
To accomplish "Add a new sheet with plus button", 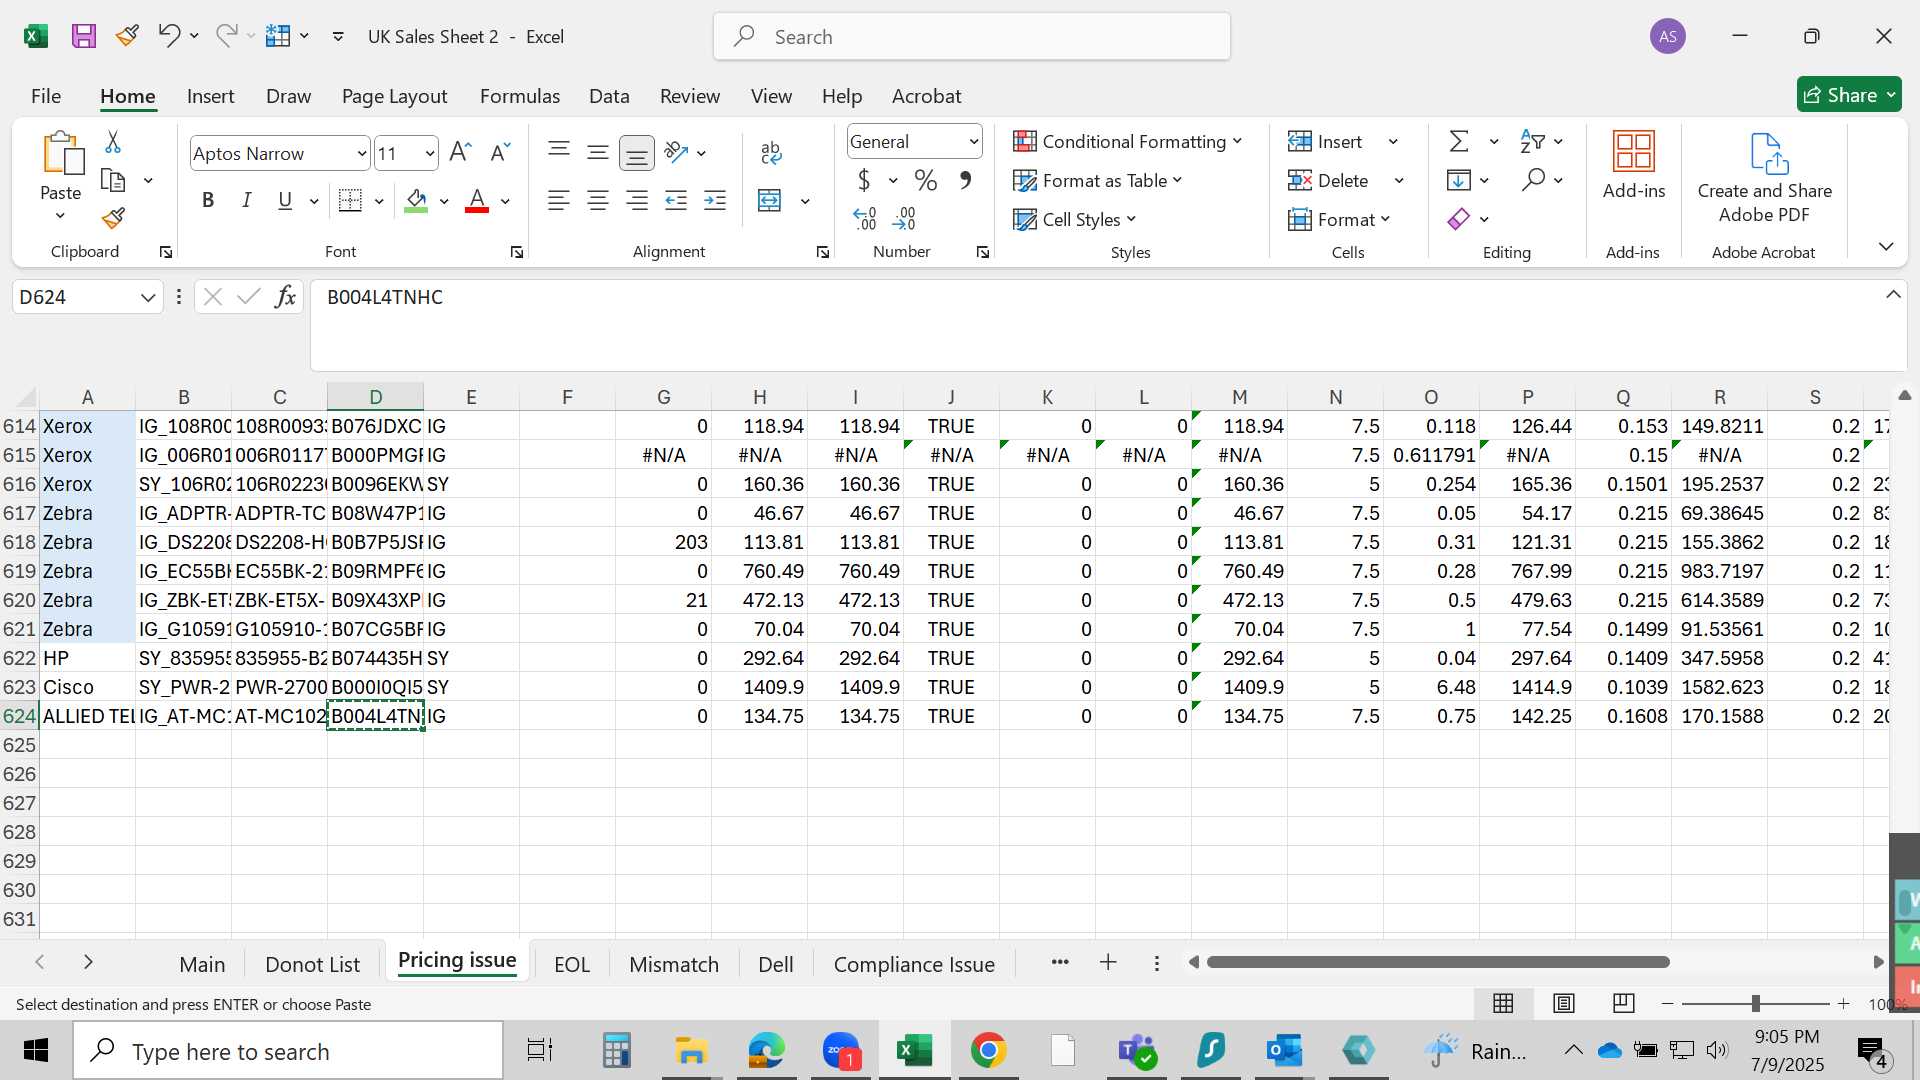I will coord(1108,962).
